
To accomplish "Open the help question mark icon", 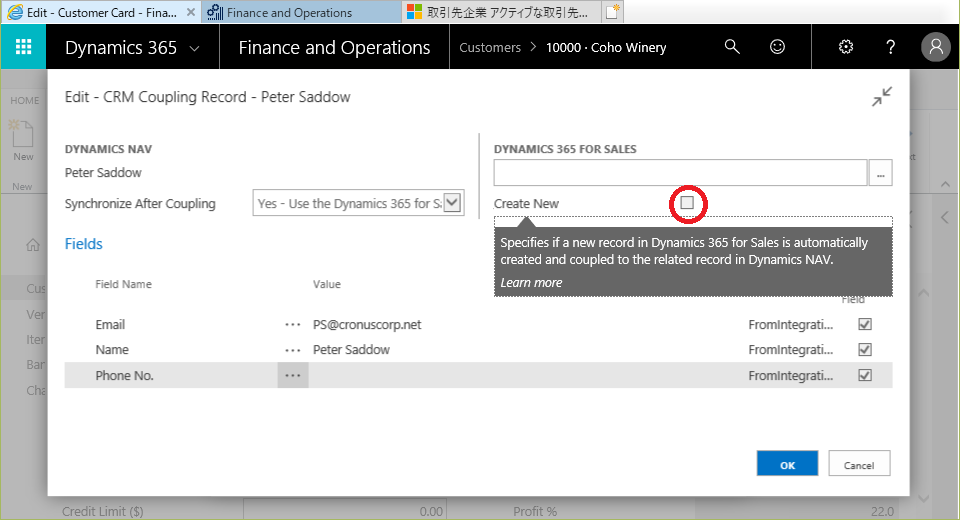I will [x=890, y=47].
